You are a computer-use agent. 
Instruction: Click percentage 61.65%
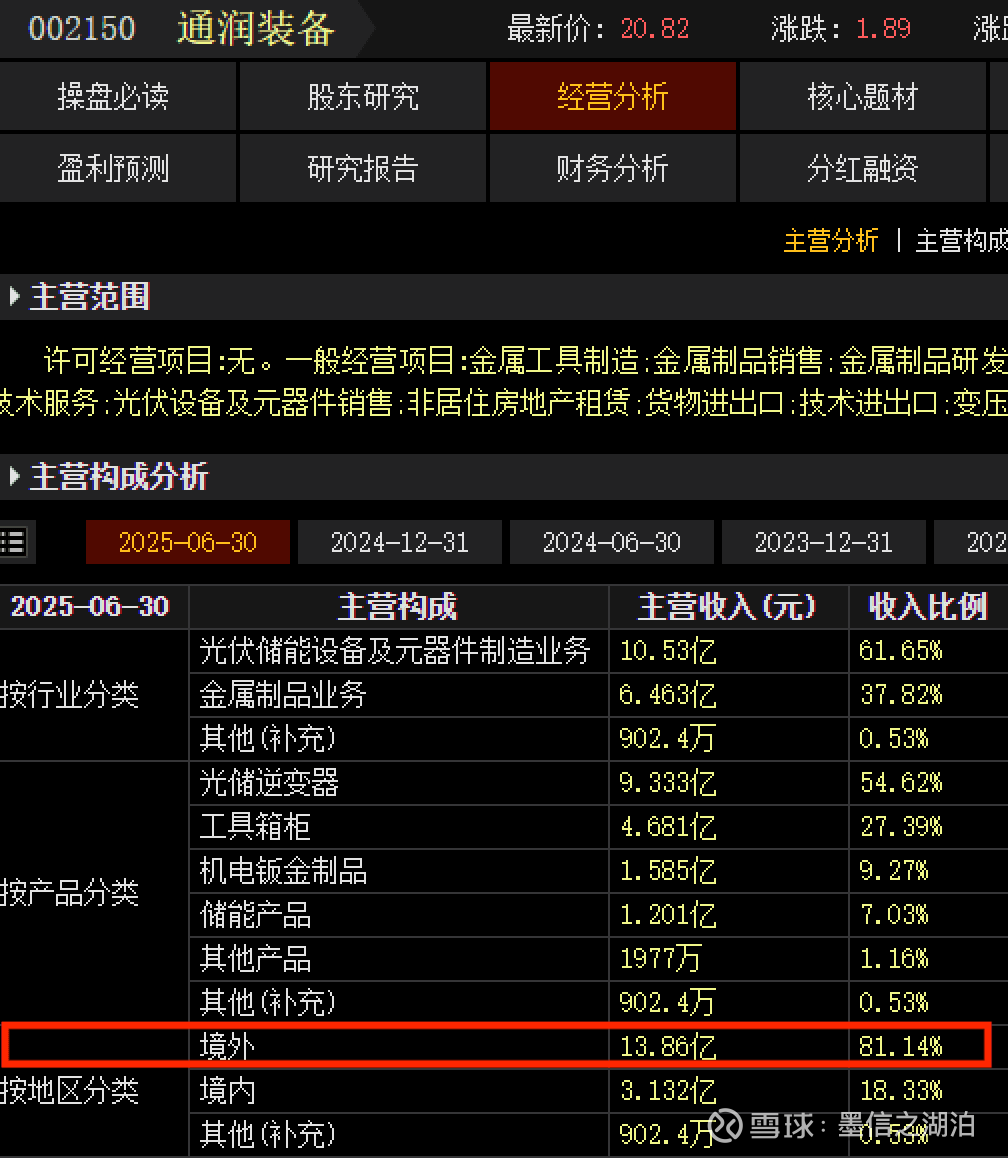(901, 651)
